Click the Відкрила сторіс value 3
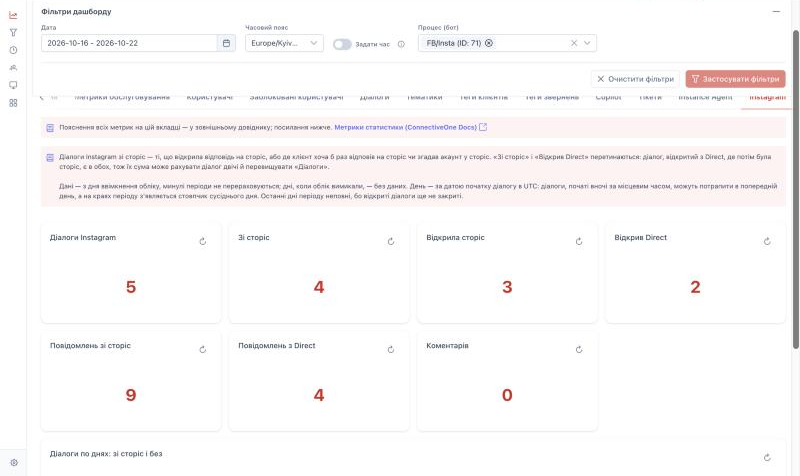The image size is (800, 476). pyautogui.click(x=507, y=287)
